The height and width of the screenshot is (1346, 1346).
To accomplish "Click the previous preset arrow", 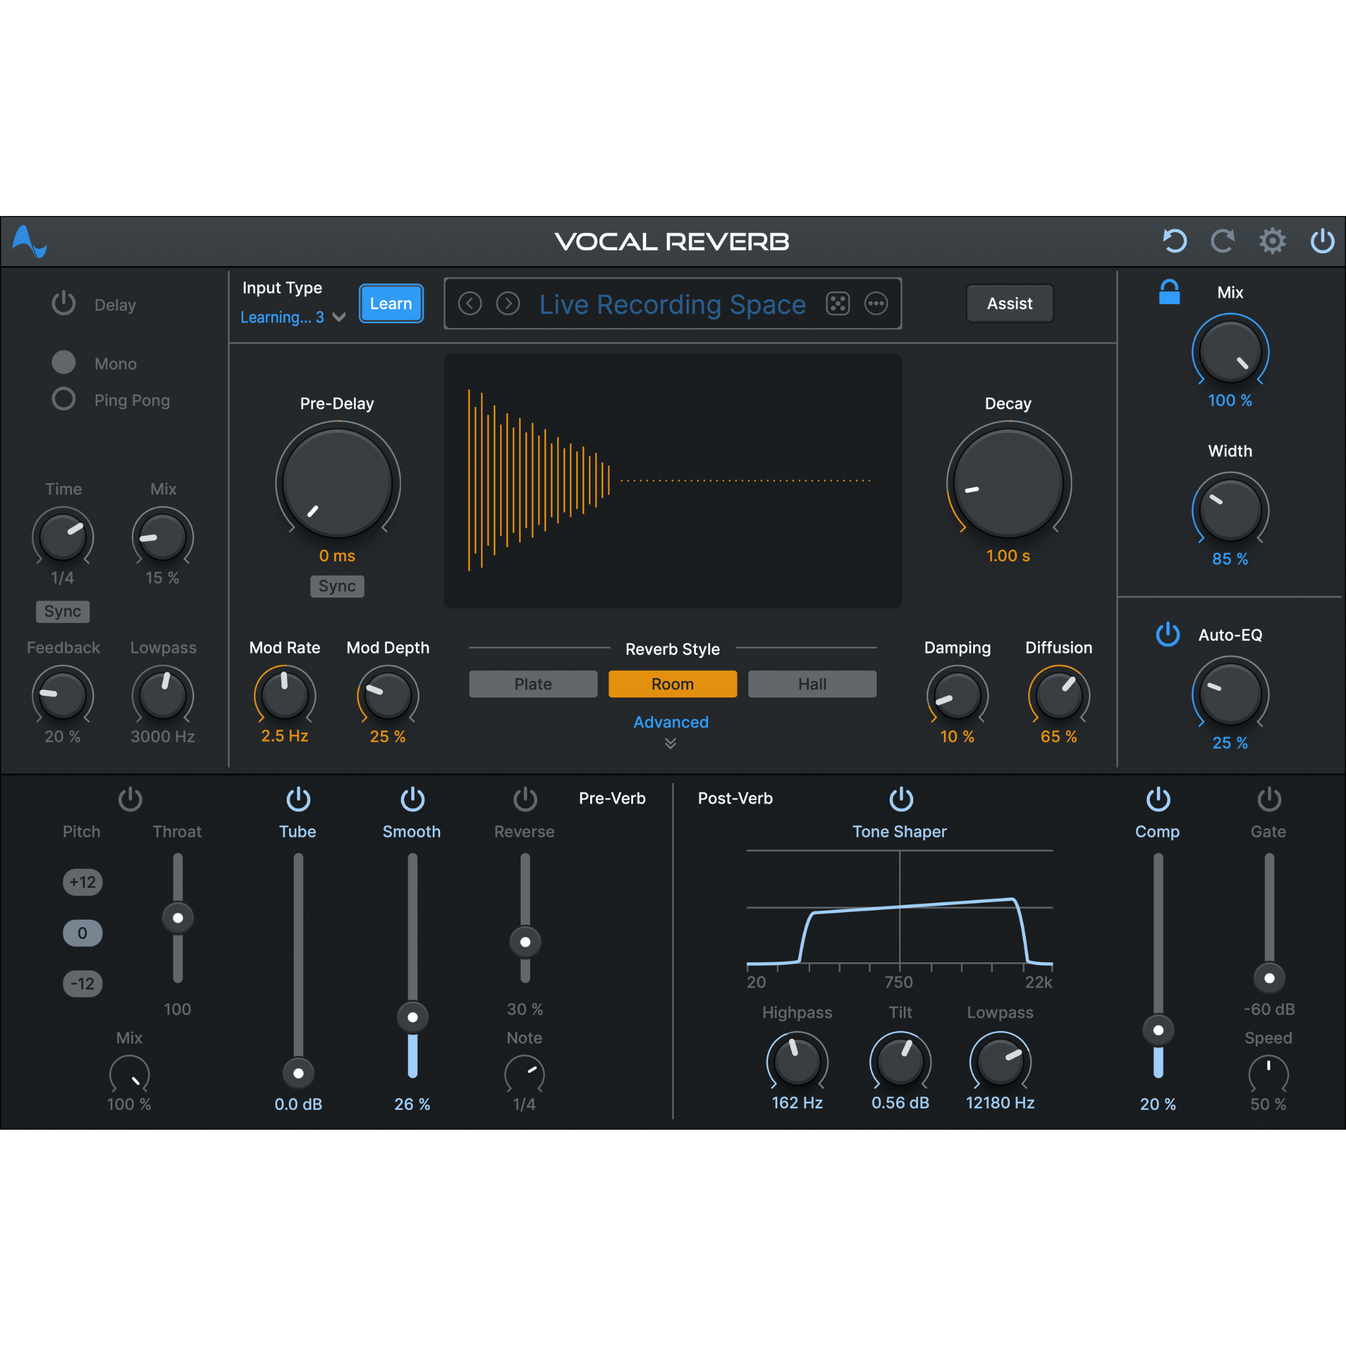I will 469,303.
